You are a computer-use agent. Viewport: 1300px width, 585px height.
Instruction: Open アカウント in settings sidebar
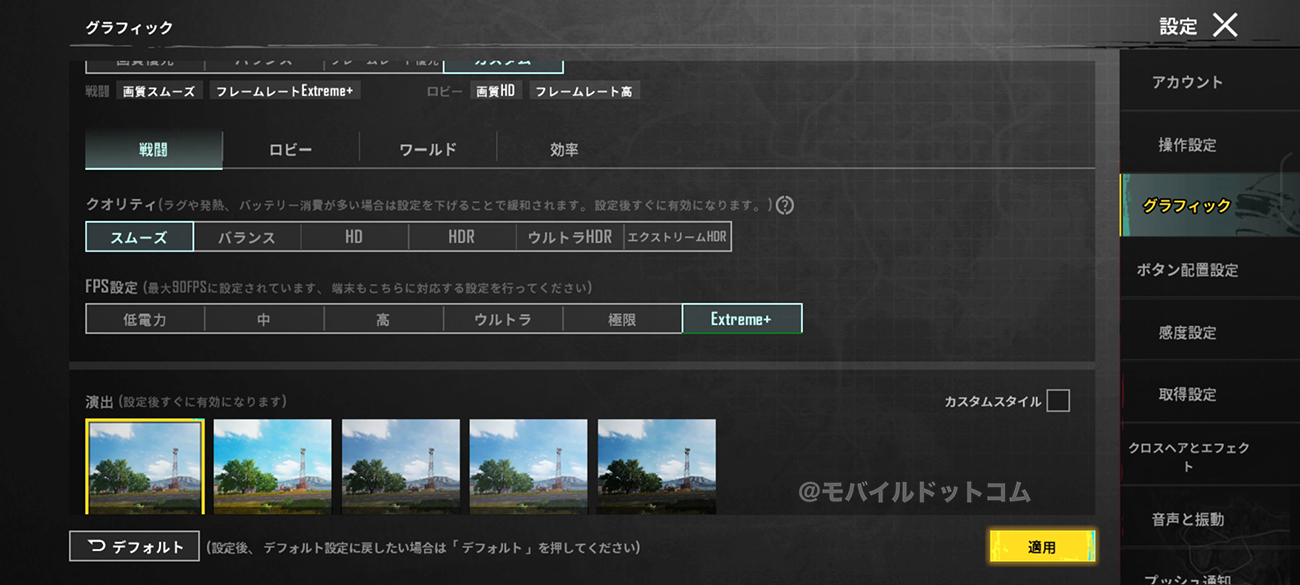[1187, 82]
